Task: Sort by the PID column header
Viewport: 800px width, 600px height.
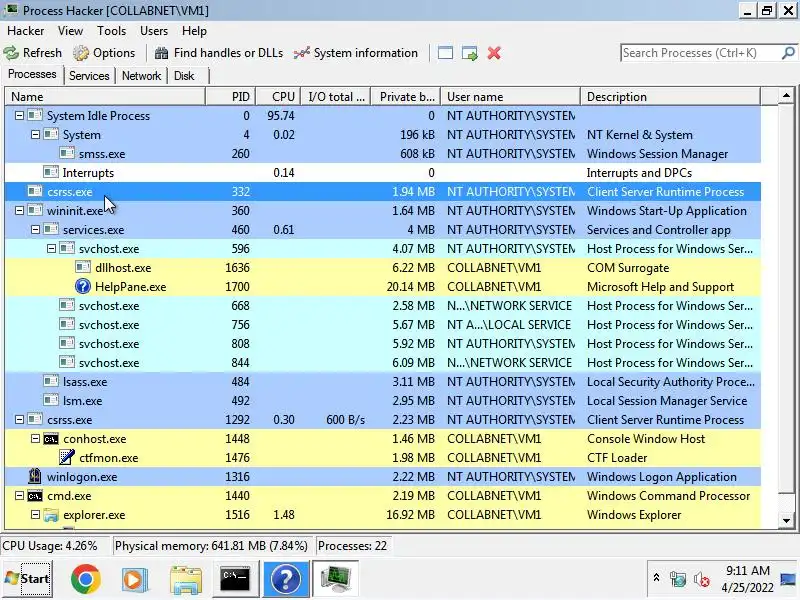Action: [x=231, y=96]
